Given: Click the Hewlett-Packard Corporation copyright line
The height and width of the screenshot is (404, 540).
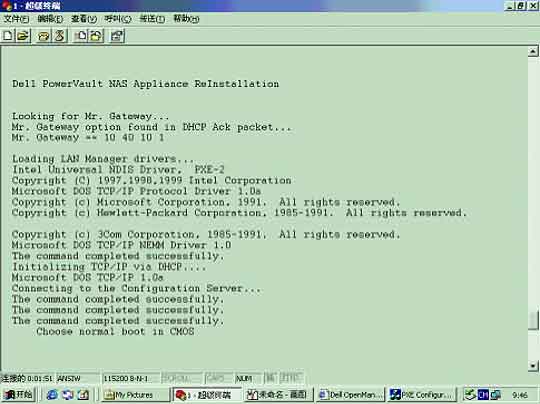Looking at the screenshot, I should point(239,213).
